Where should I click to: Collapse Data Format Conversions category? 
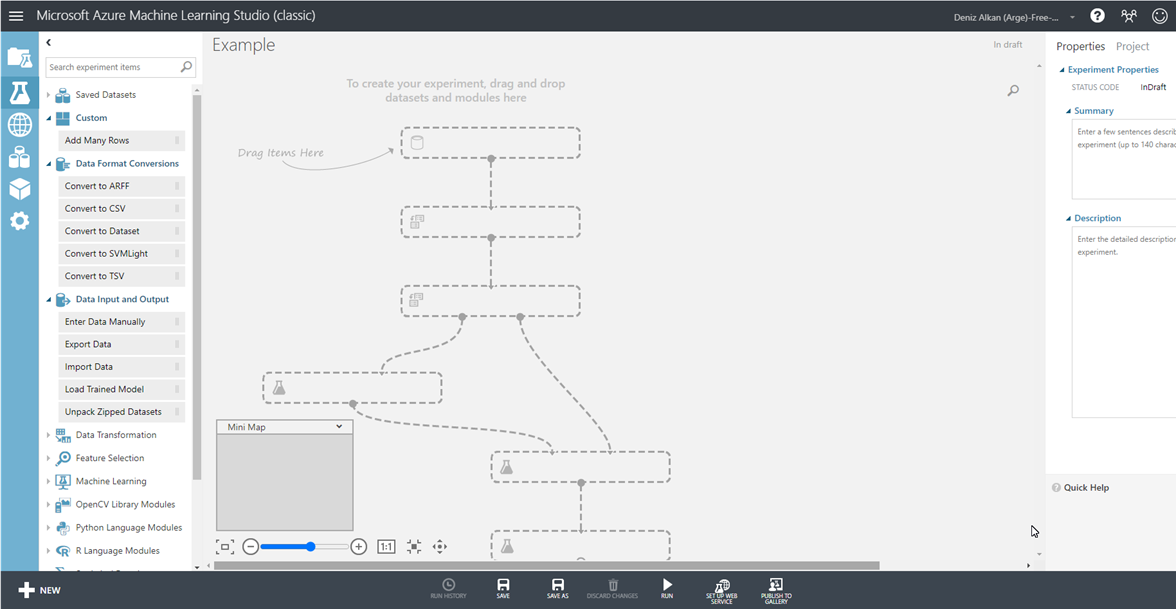click(x=49, y=164)
